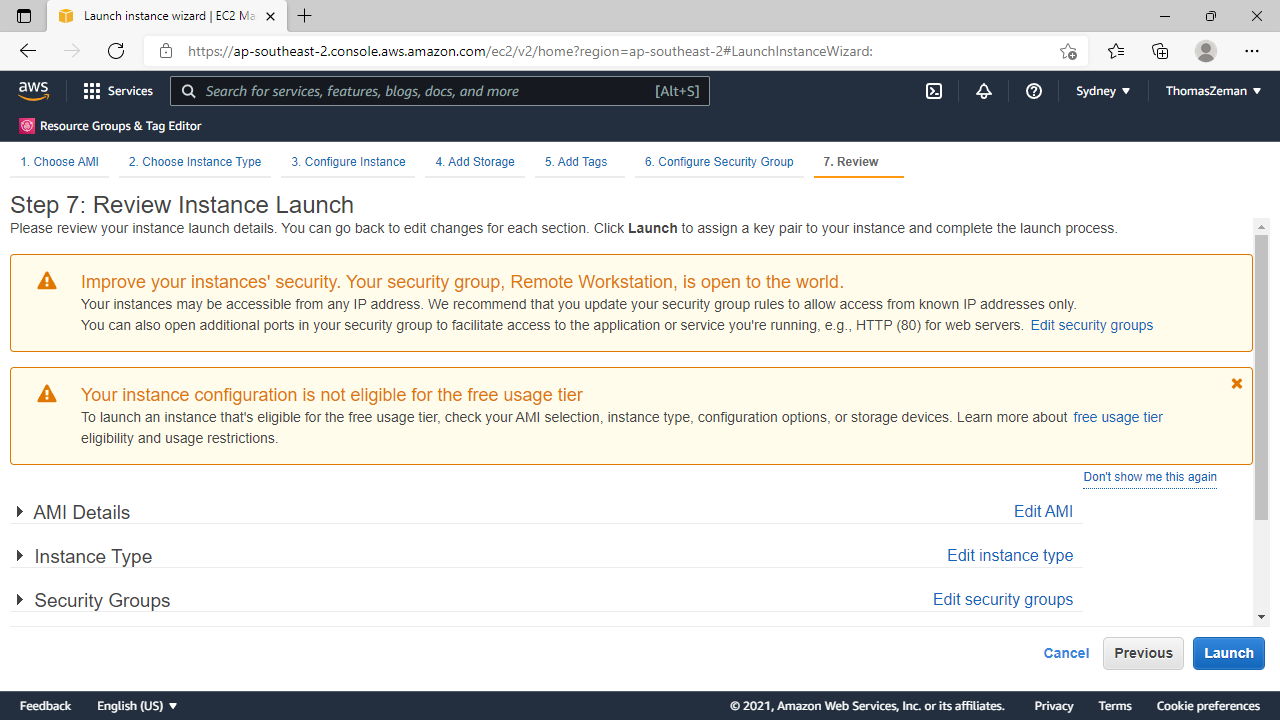Open the help question mark icon
Viewport: 1280px width, 720px height.
(1034, 91)
